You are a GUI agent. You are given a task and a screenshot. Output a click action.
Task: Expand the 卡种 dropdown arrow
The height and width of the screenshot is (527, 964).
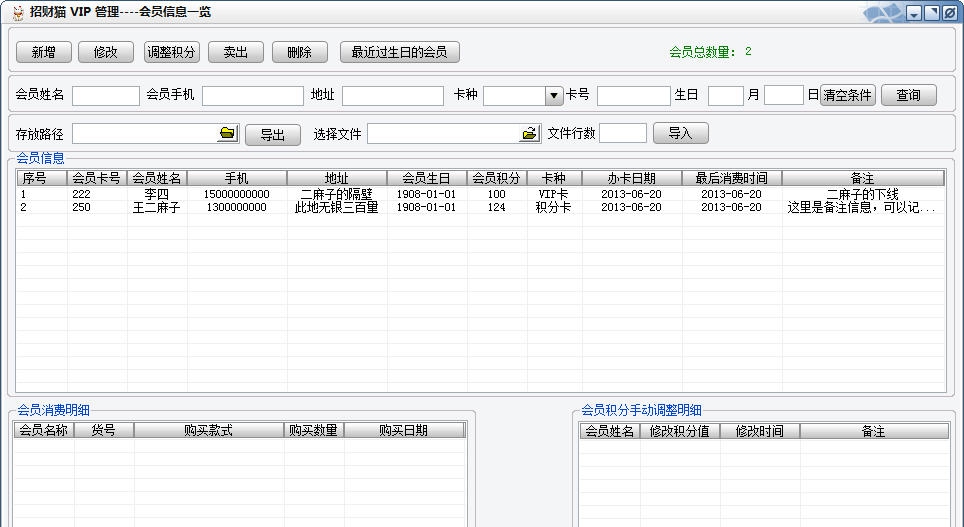[554, 96]
